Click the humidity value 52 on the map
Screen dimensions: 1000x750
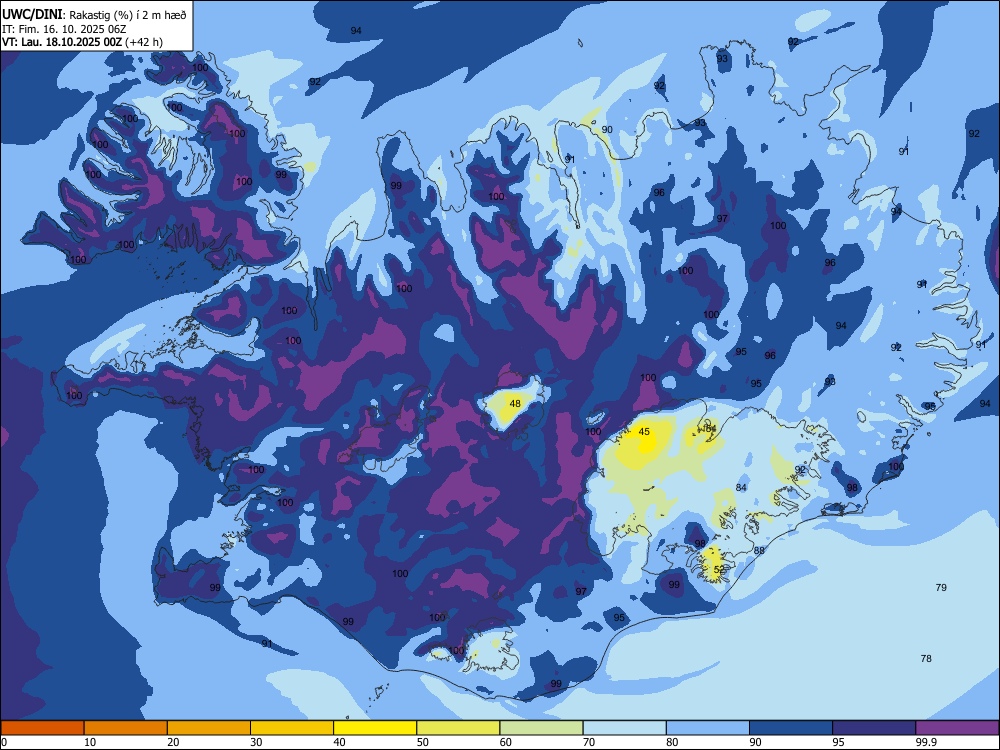click(x=719, y=570)
